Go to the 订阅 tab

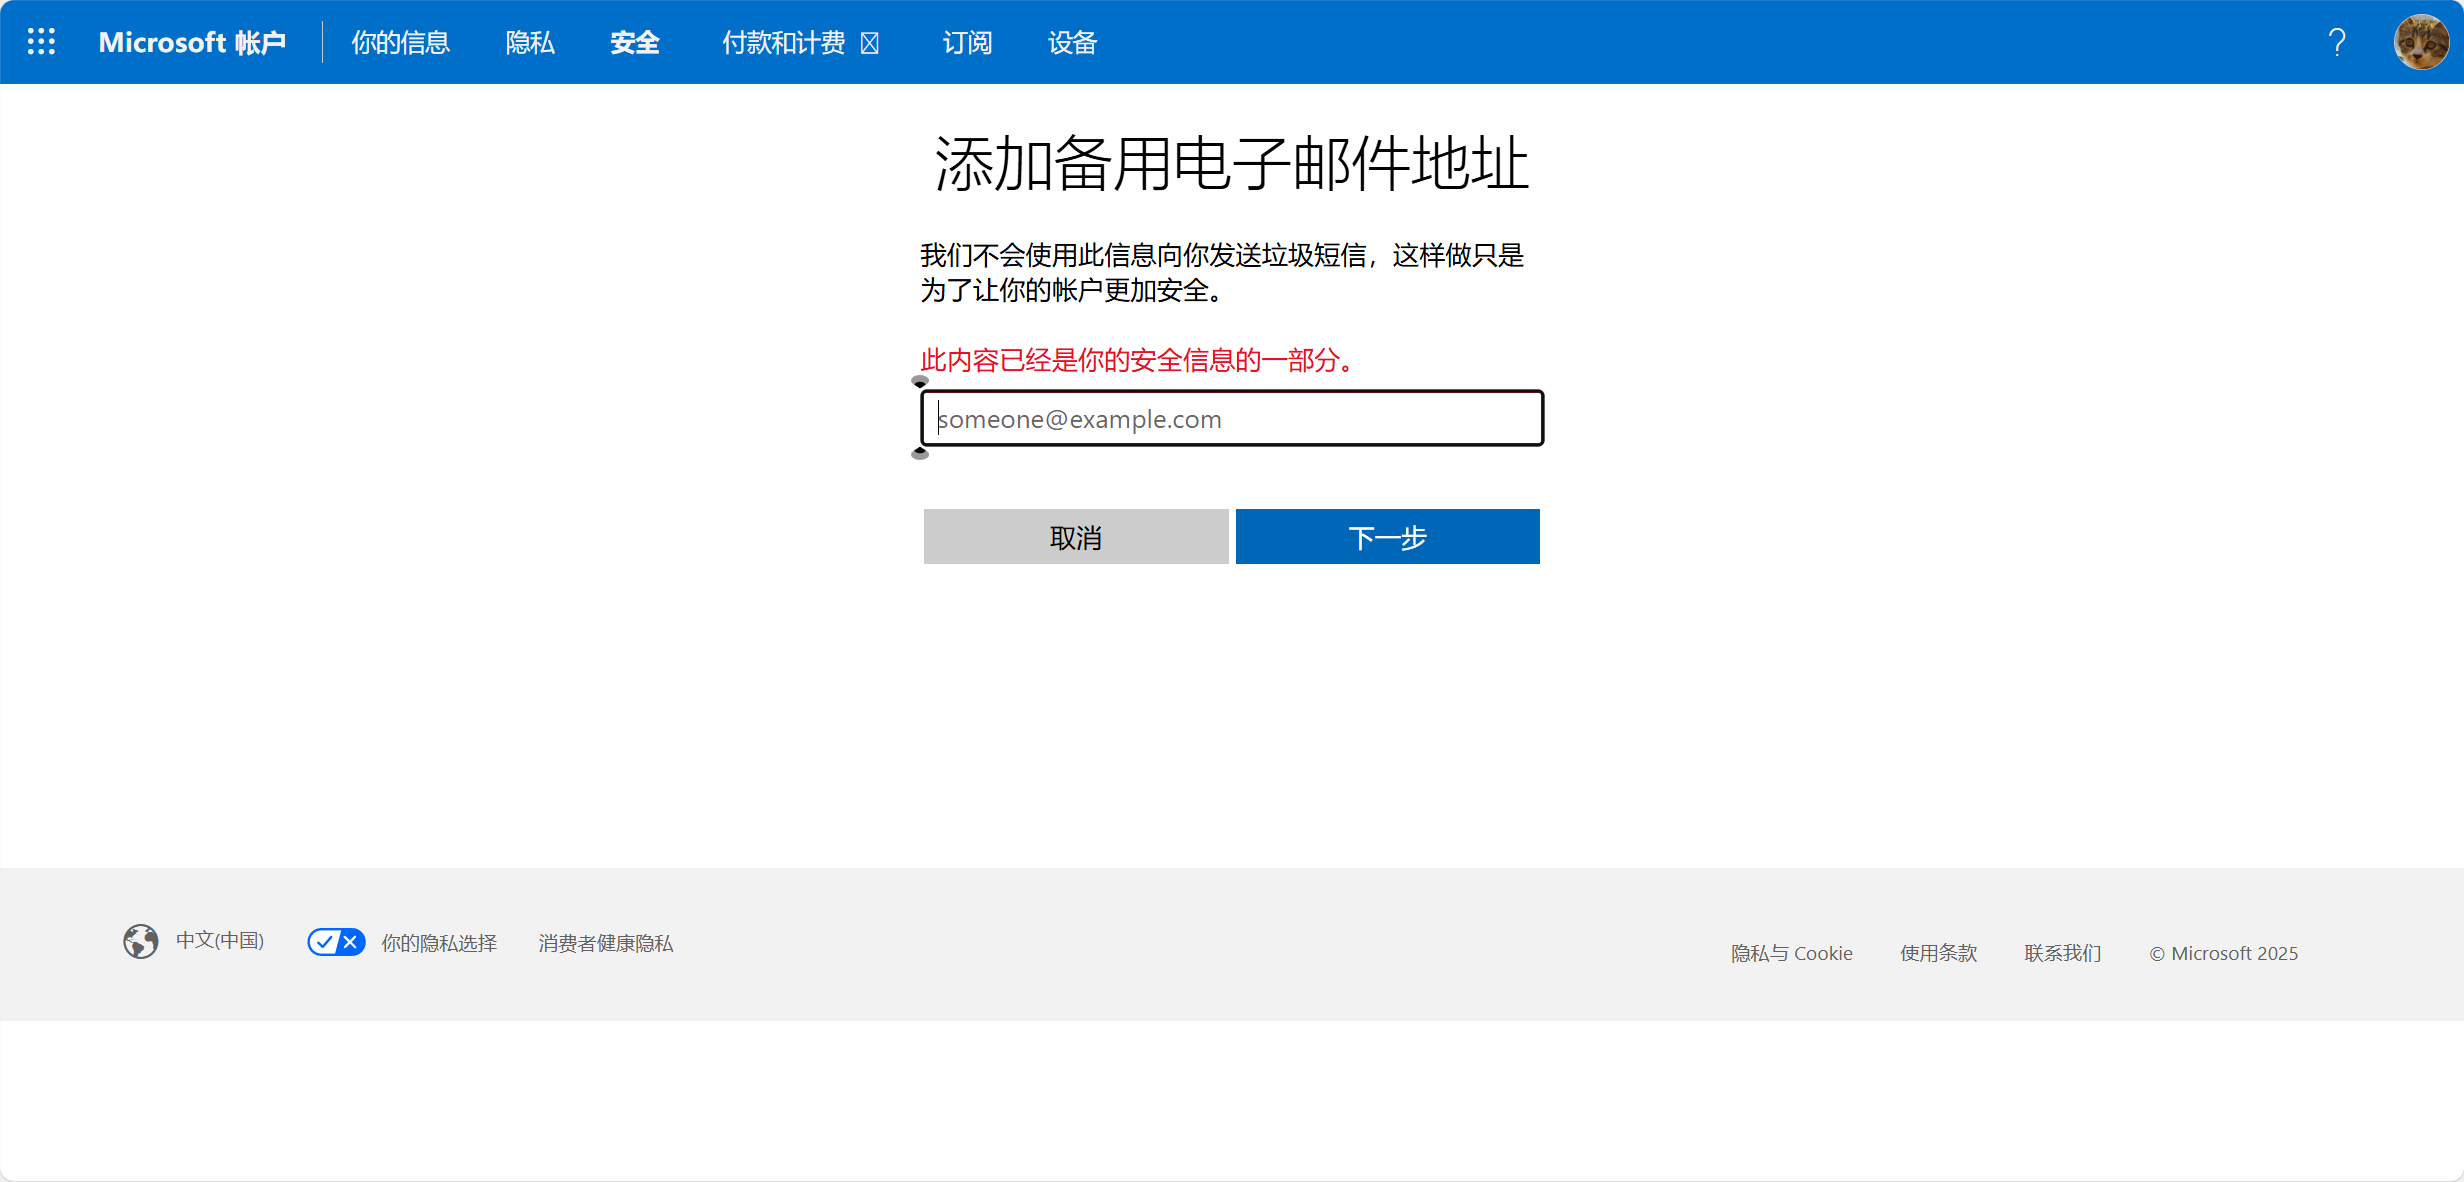tap(967, 42)
